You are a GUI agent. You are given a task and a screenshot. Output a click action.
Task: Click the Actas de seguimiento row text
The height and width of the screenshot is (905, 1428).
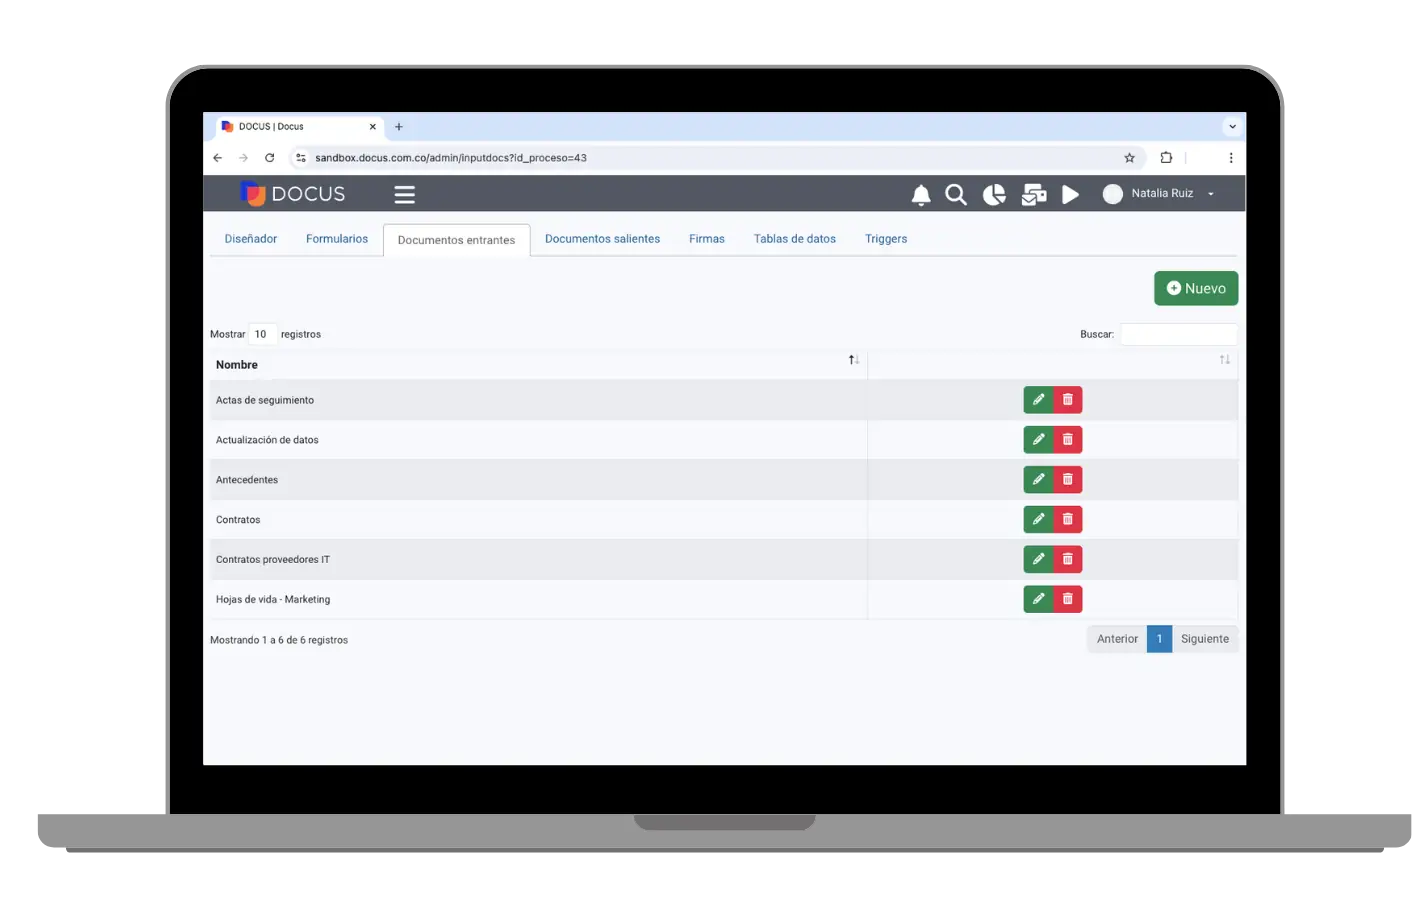[265, 400]
